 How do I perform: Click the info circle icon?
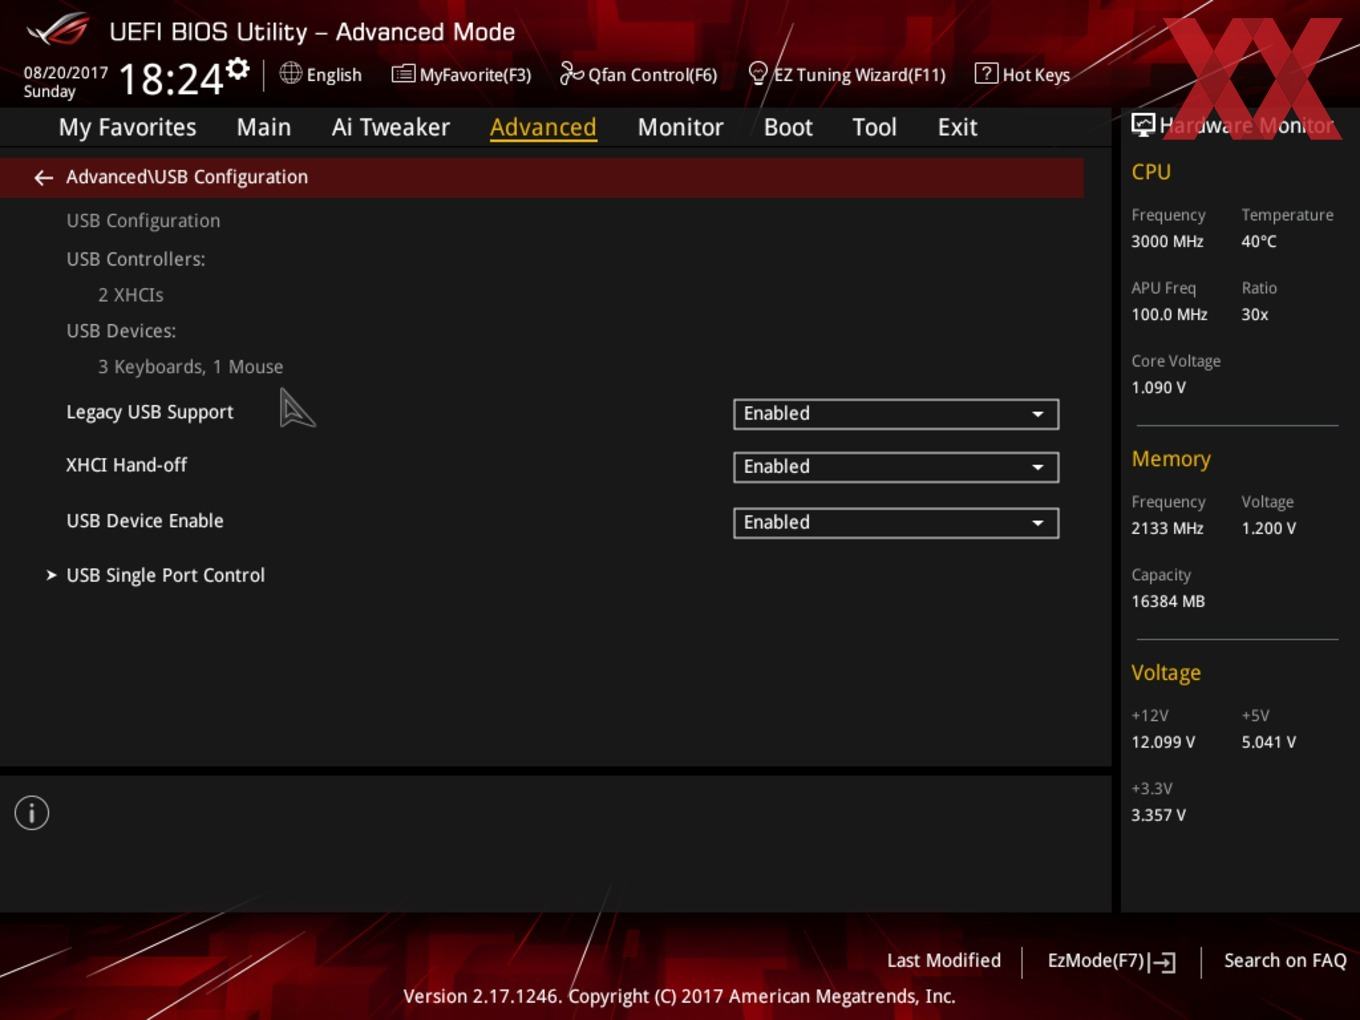(32, 813)
